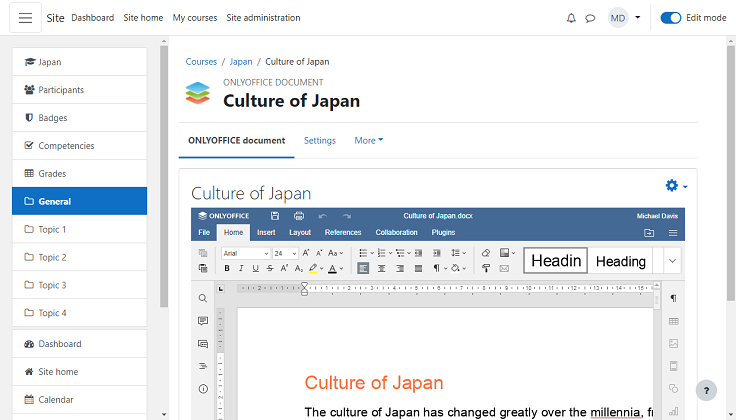Click the Save icon in editor title bar
Viewport: 736px width, 420px height.
pyautogui.click(x=275, y=216)
